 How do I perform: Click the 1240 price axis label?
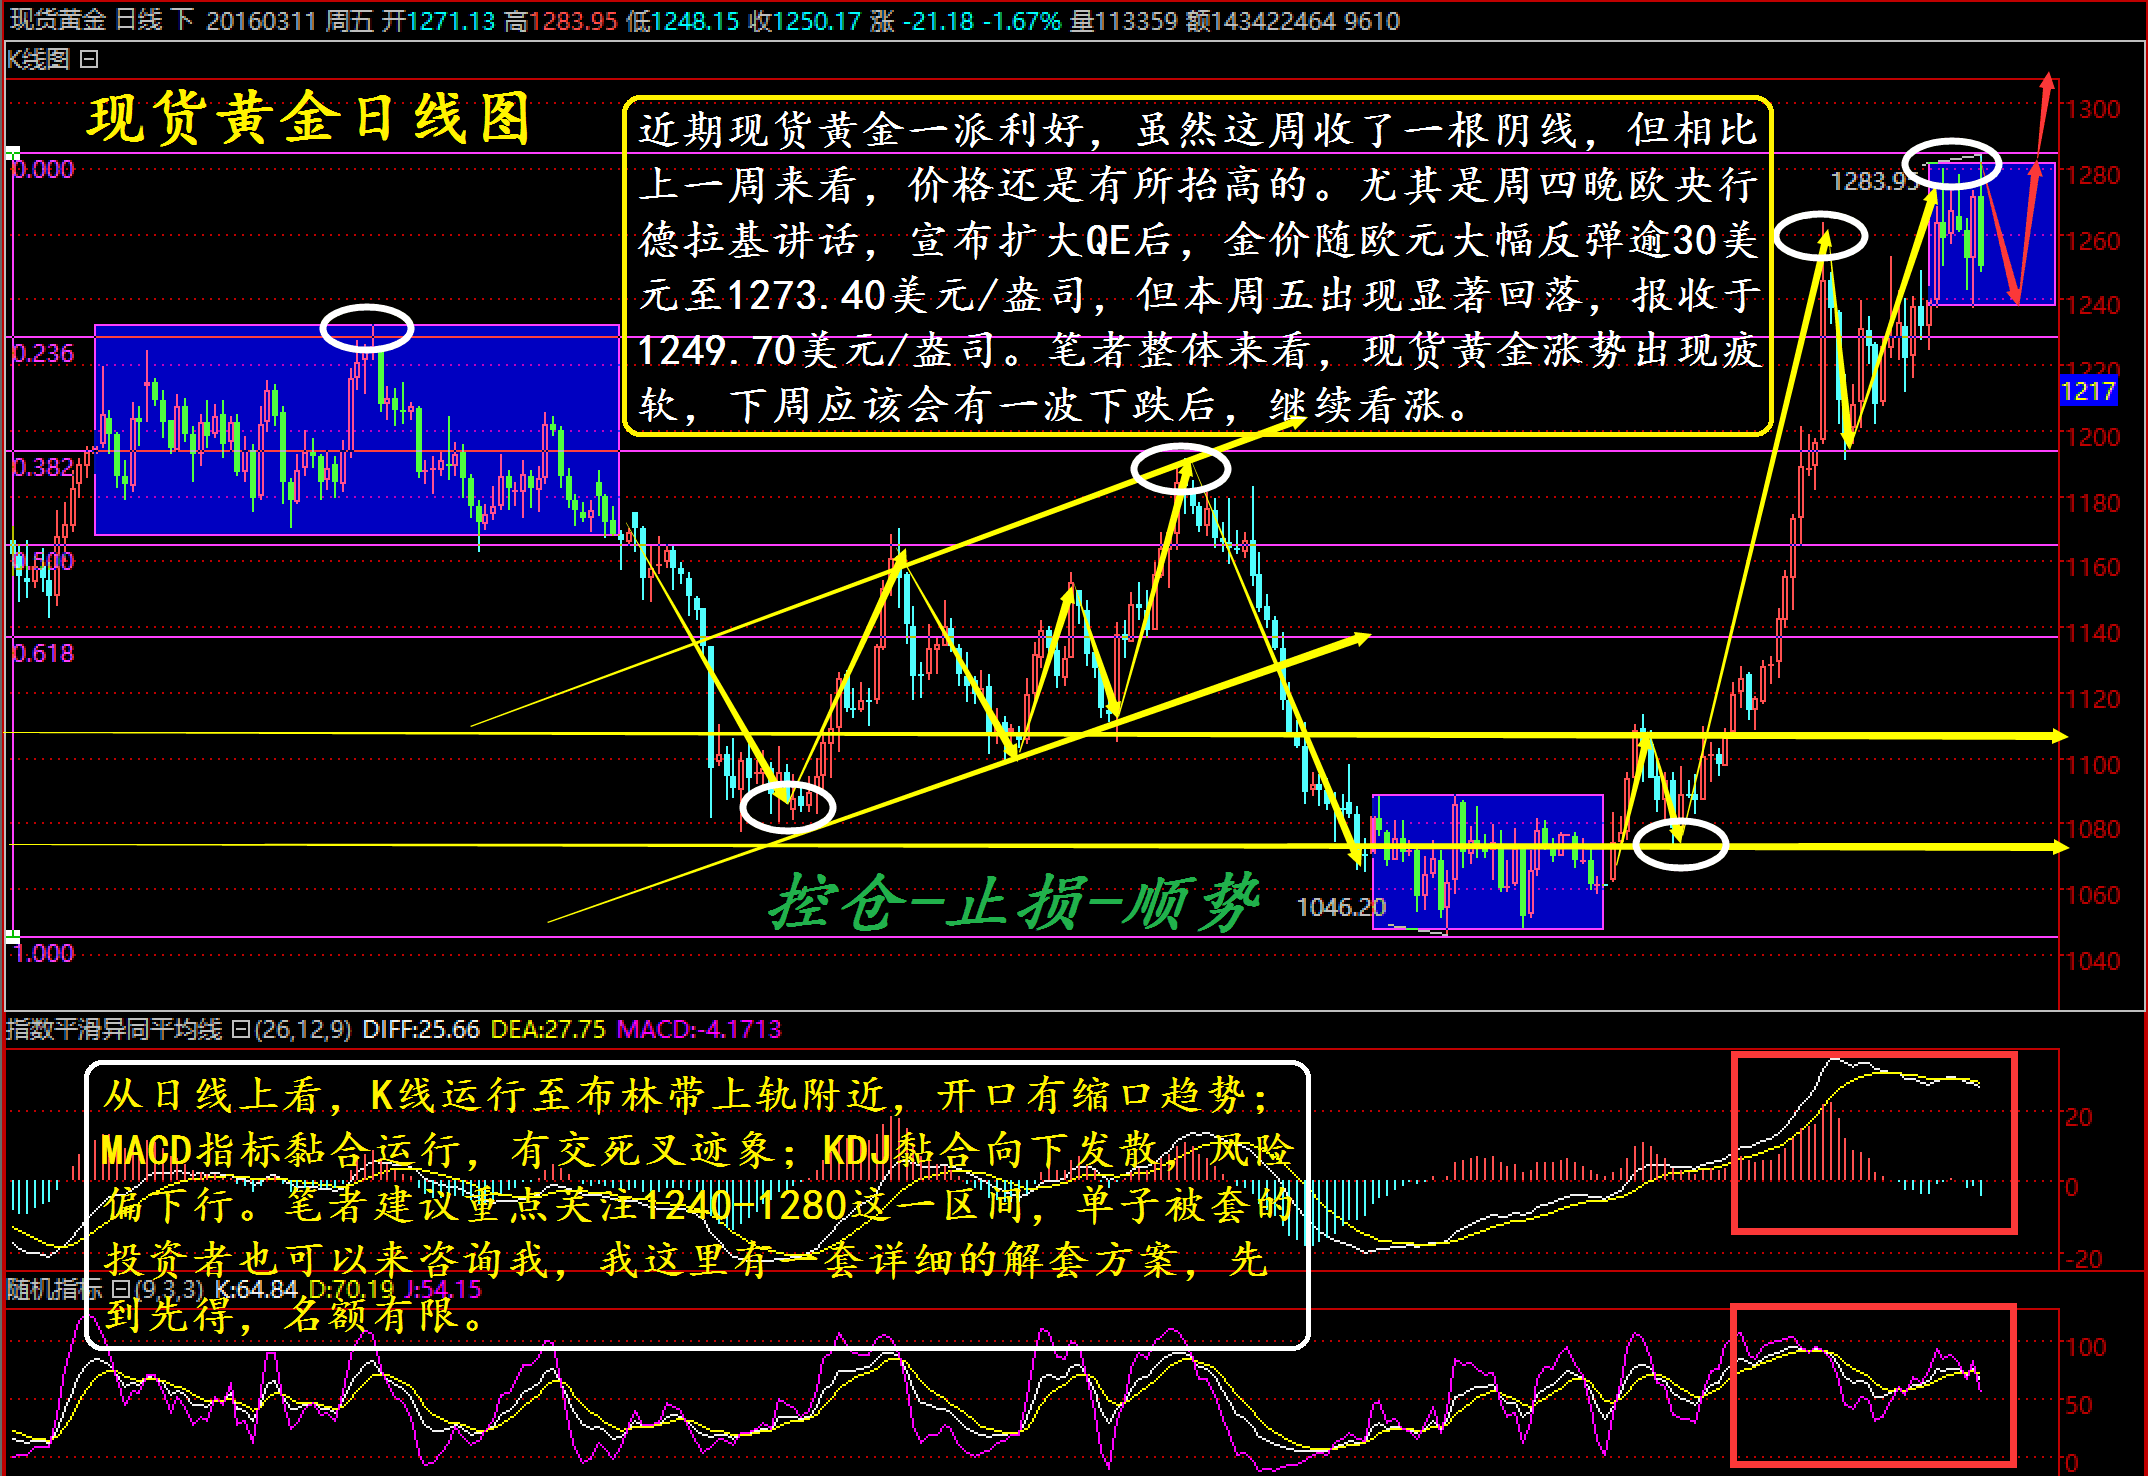pyautogui.click(x=2093, y=306)
